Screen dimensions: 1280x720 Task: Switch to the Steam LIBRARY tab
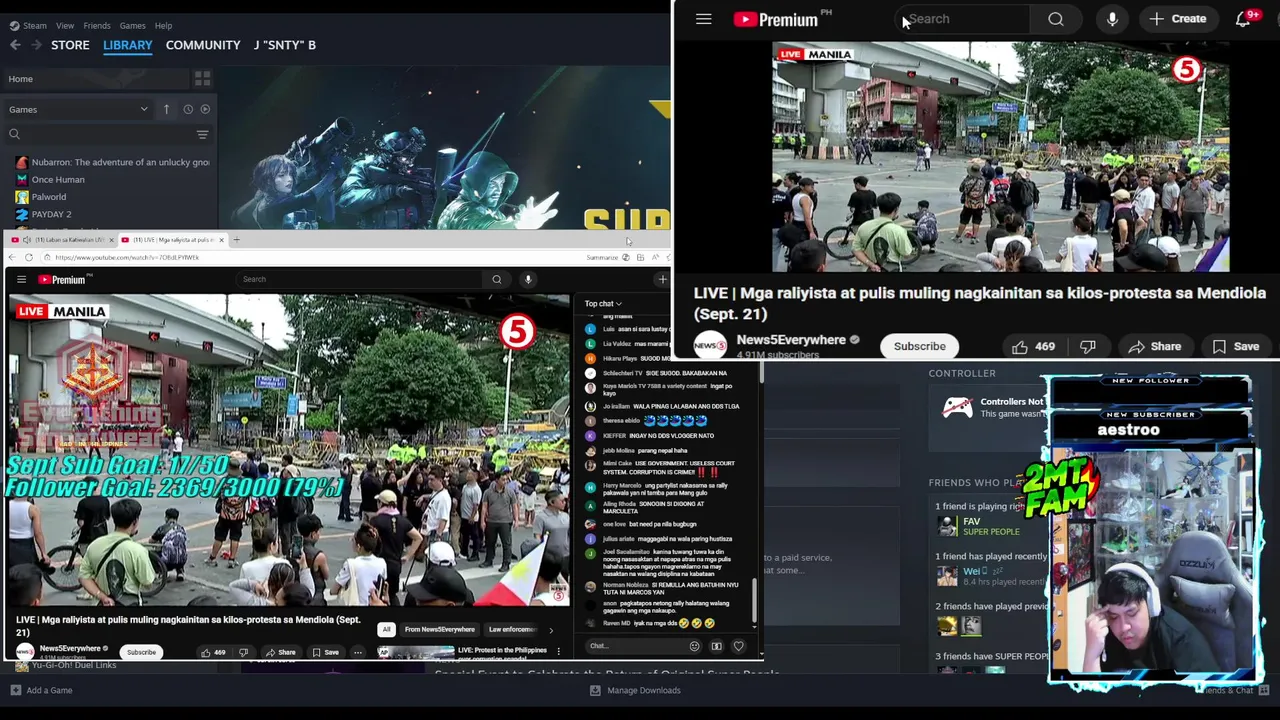[x=128, y=45]
